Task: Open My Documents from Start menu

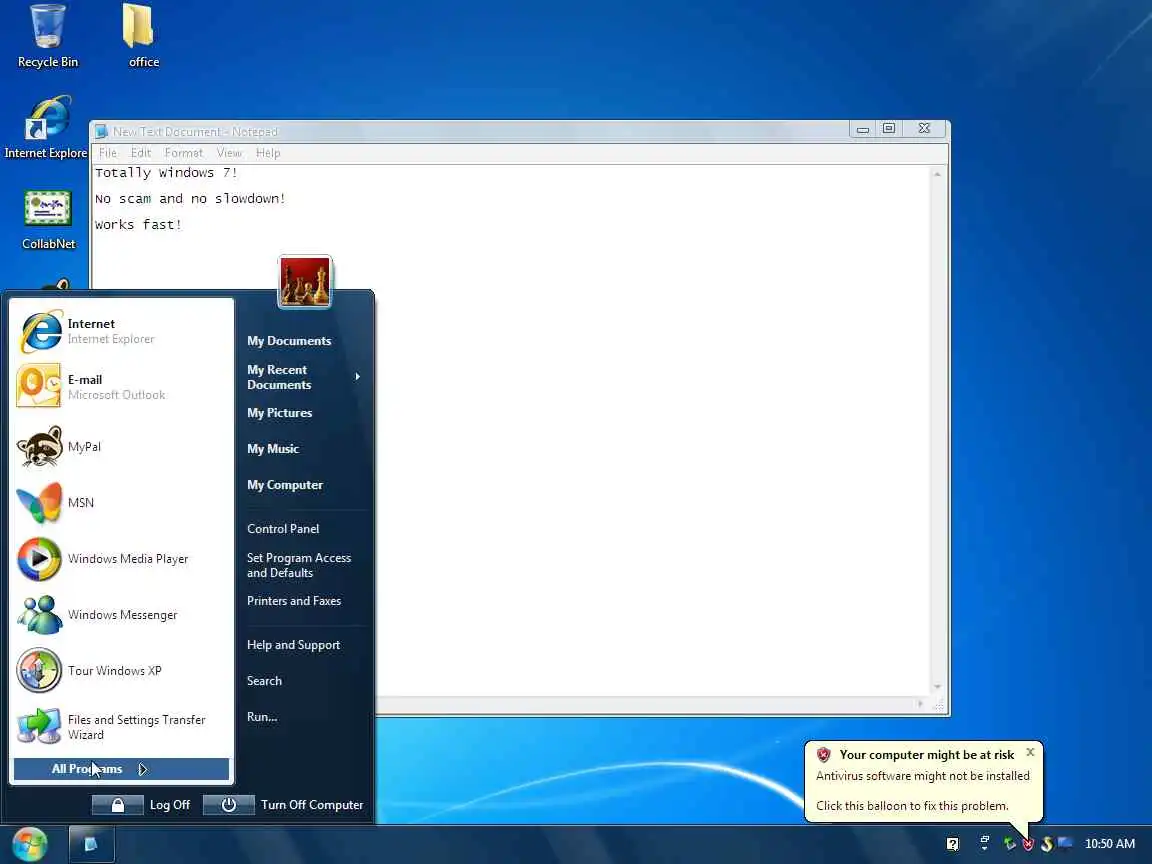Action: coord(289,341)
